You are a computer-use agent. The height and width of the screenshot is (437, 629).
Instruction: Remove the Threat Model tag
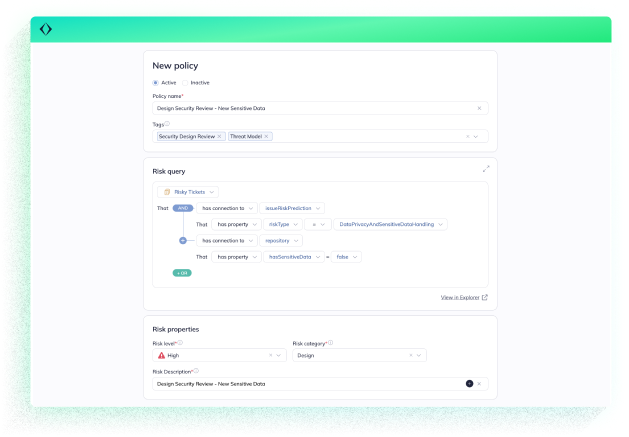pyautogui.click(x=267, y=136)
